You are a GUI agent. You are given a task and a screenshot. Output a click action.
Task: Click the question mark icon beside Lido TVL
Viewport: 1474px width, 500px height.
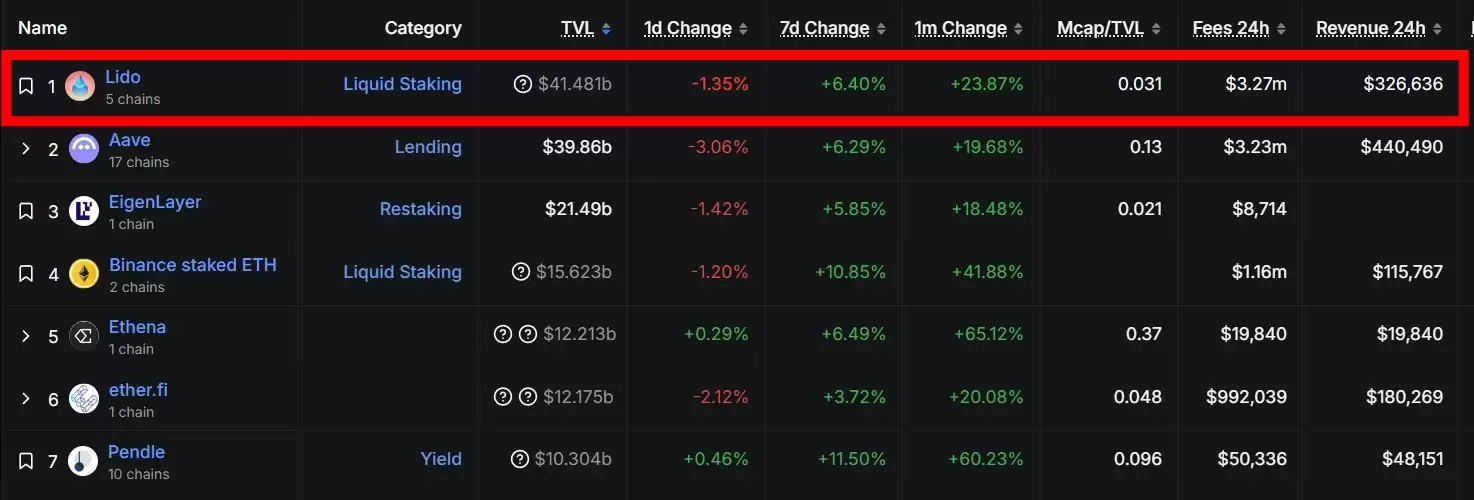522,84
